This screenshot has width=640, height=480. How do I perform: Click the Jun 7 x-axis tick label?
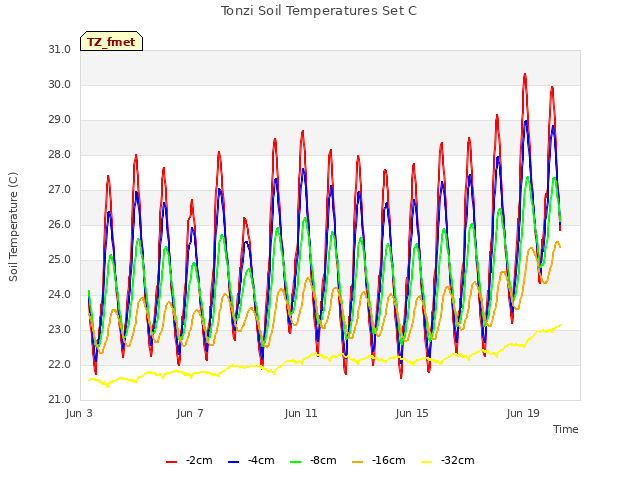click(x=190, y=413)
